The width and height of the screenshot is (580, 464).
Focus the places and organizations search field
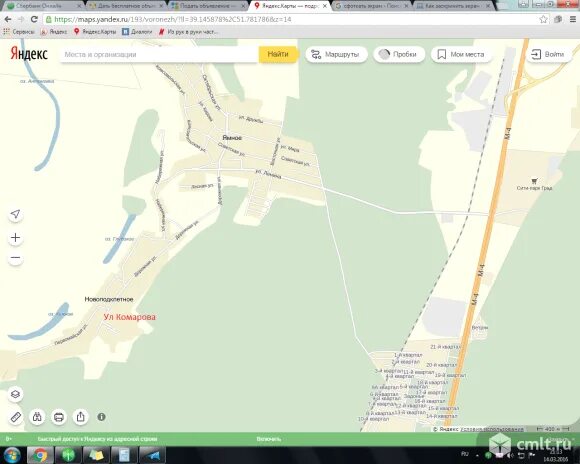159,54
